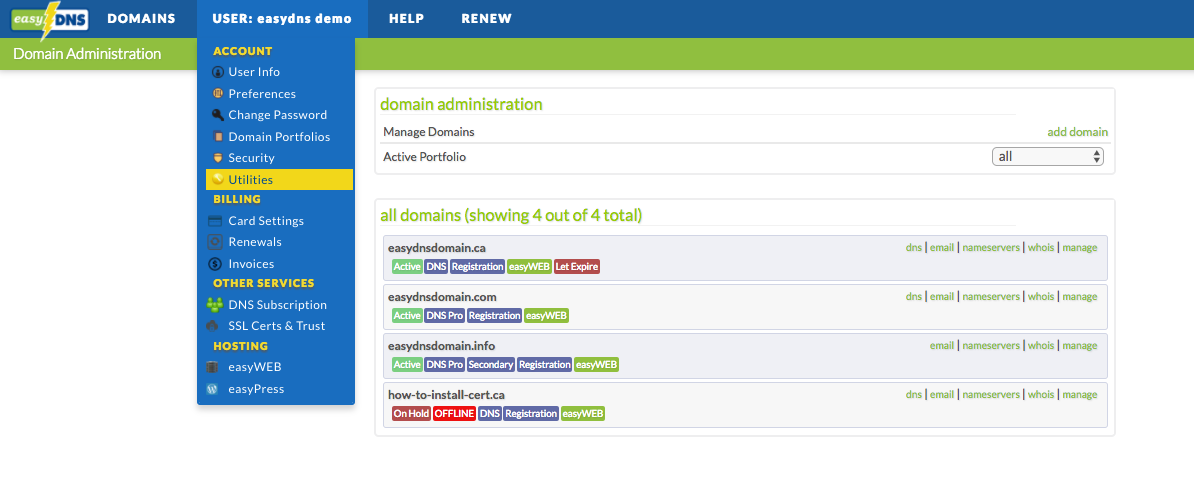Click the how-to-install-cert.ca domain name

click(x=446, y=395)
